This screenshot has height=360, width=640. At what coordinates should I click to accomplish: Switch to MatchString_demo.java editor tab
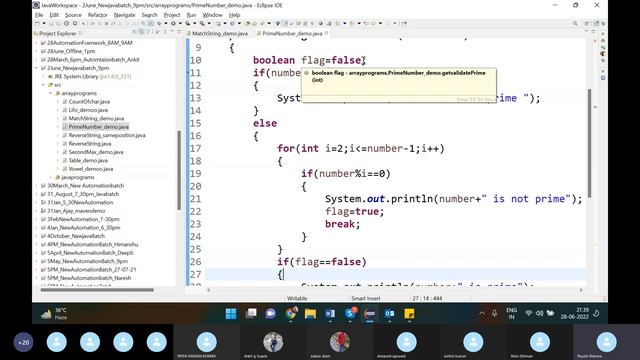[217, 33]
